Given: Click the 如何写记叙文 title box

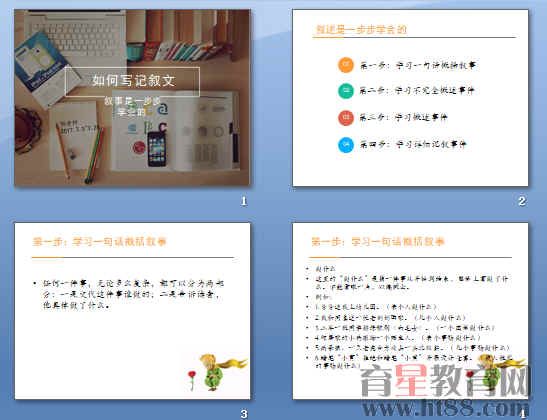Looking at the screenshot, I should click(x=133, y=81).
